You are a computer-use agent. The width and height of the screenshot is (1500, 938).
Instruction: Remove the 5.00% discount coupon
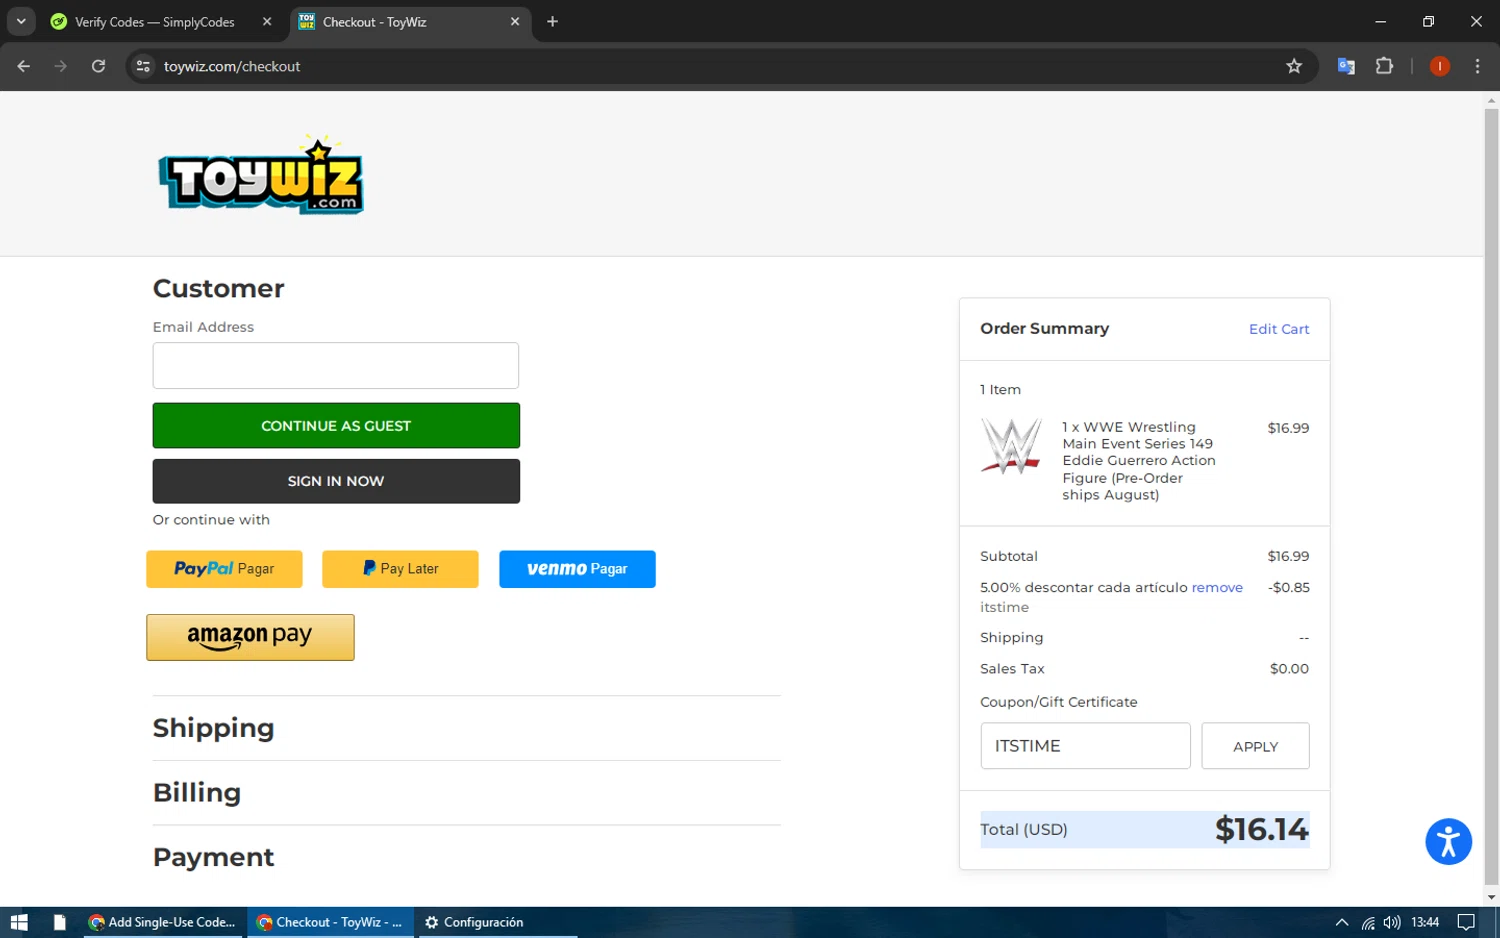click(x=1217, y=587)
